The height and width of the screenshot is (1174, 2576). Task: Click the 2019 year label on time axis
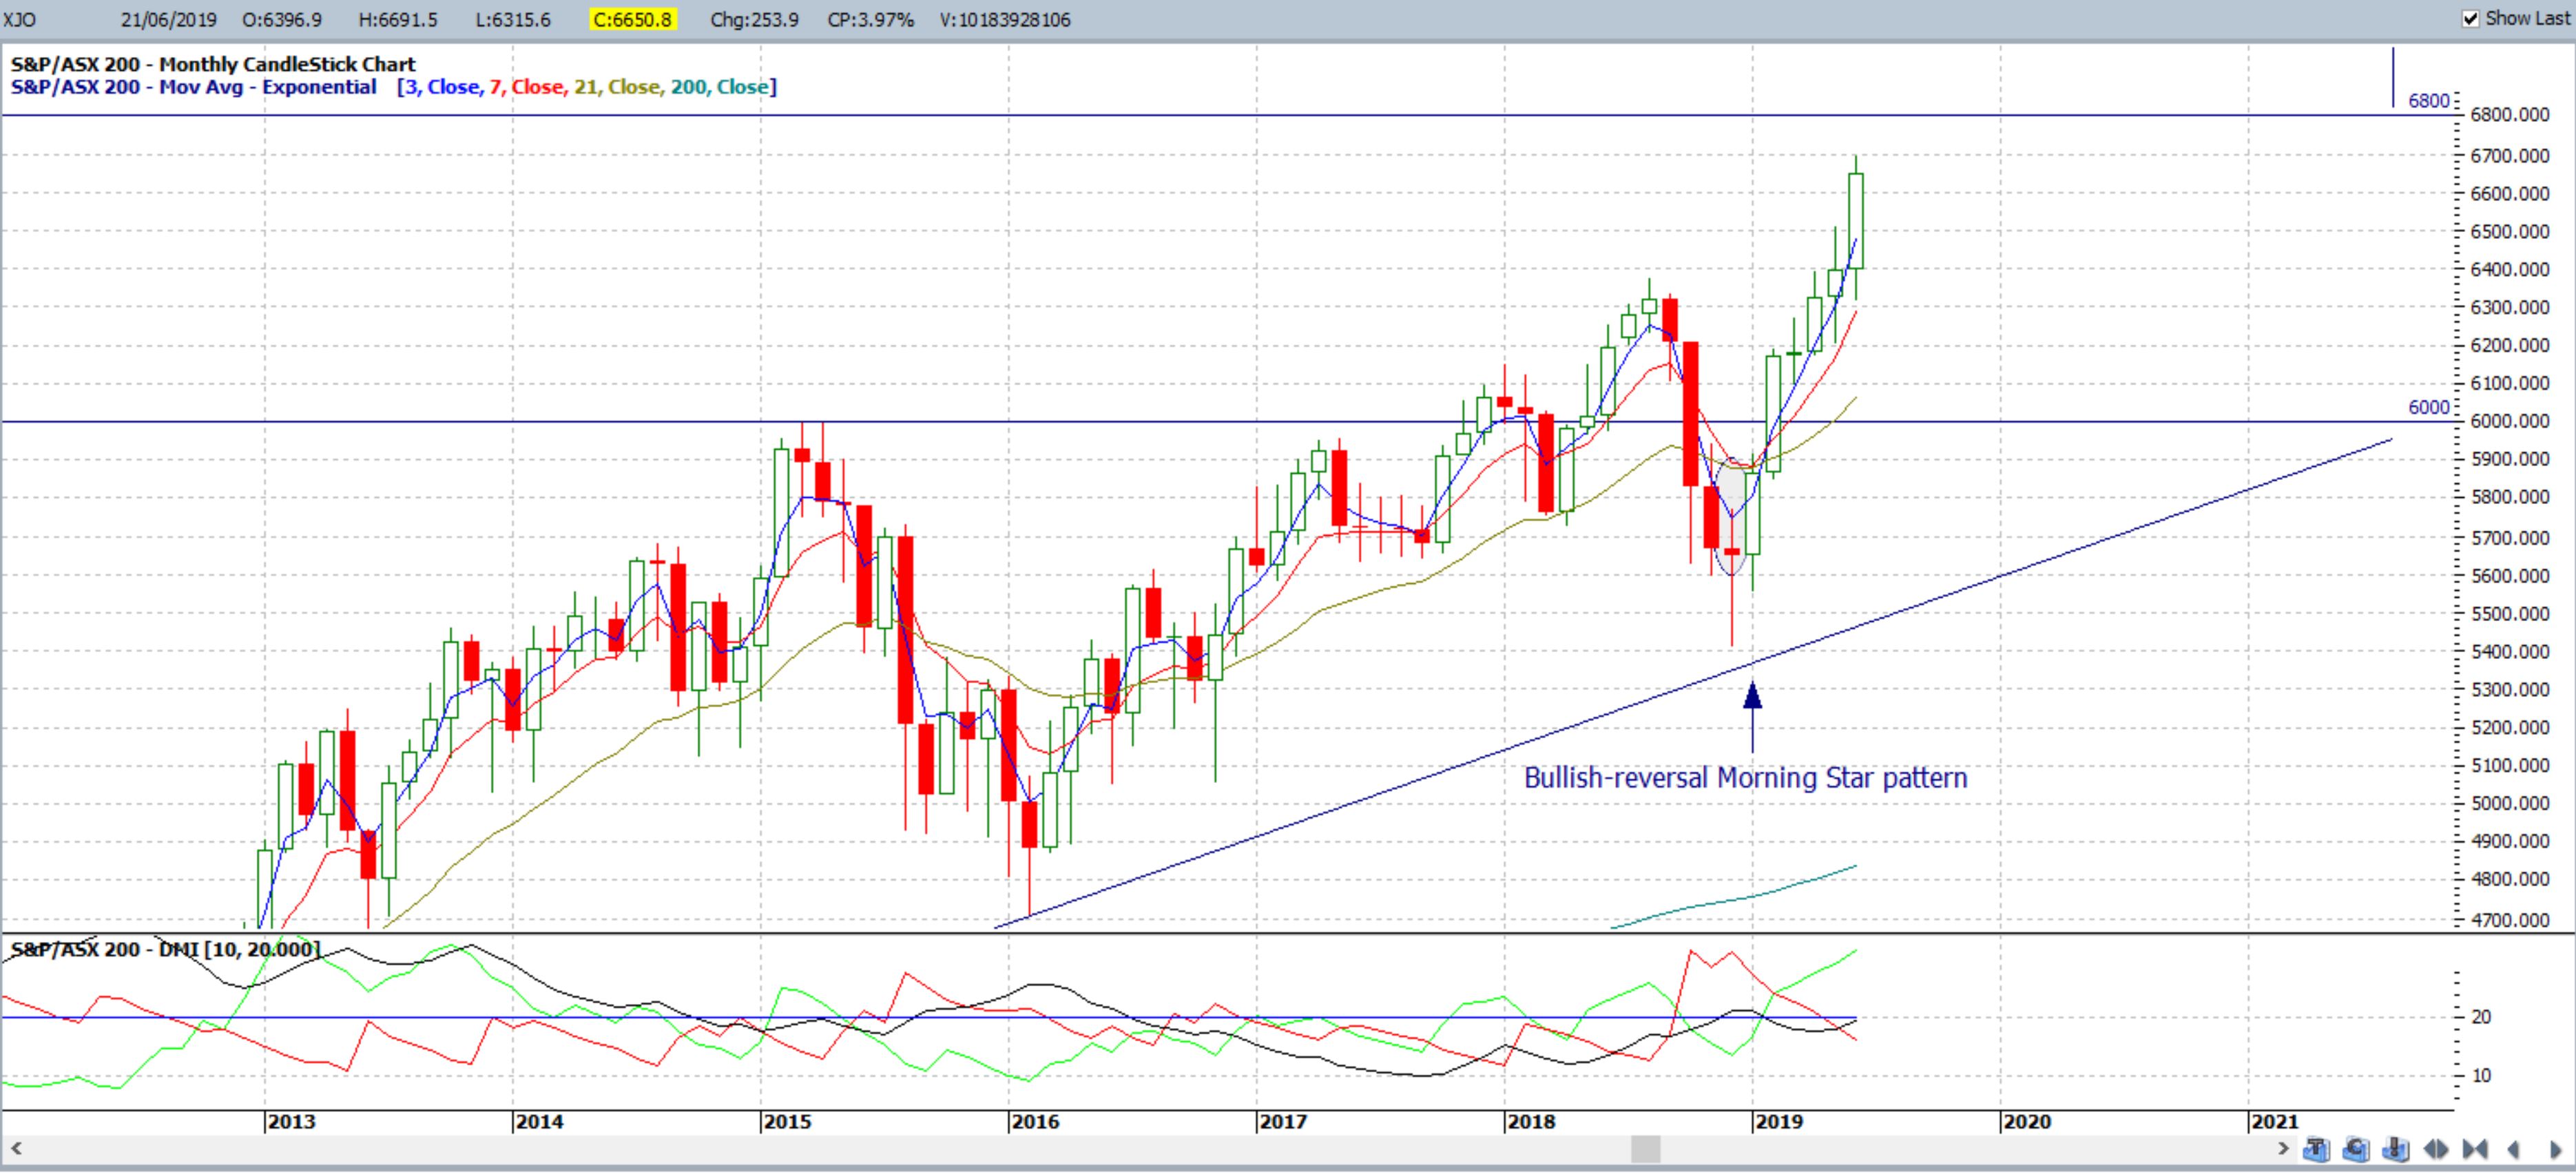coord(1779,1122)
